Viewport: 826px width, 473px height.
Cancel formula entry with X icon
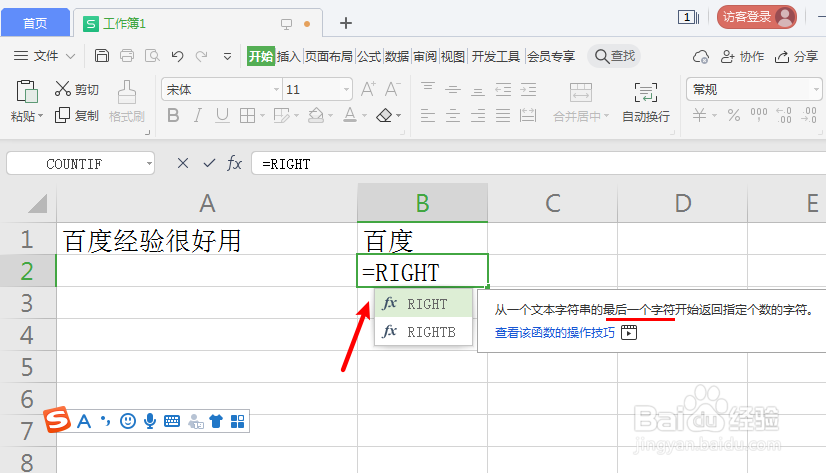[183, 163]
